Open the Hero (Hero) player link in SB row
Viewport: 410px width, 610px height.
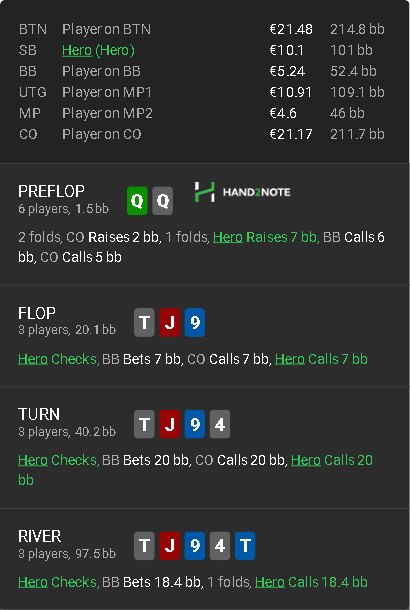(x=98, y=50)
